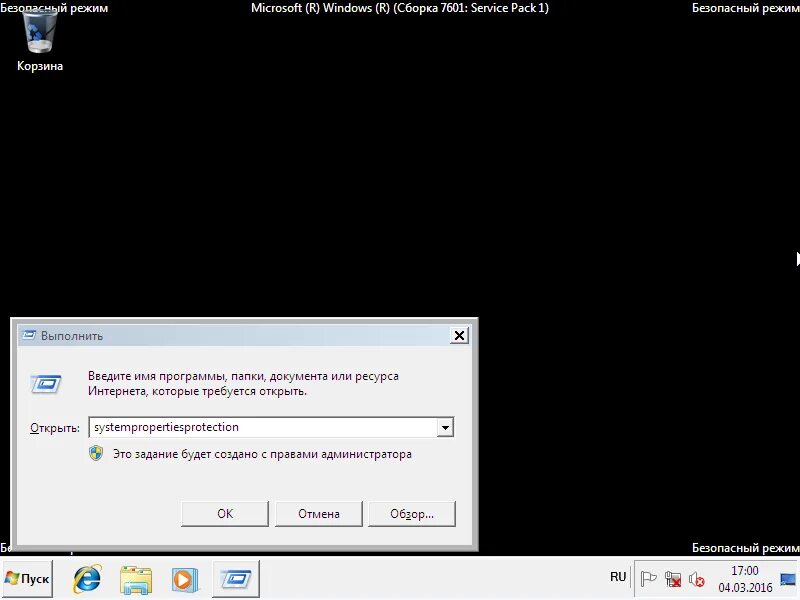Click the Корзина label under the bin
Screen dimensions: 800x600
click(x=40, y=66)
